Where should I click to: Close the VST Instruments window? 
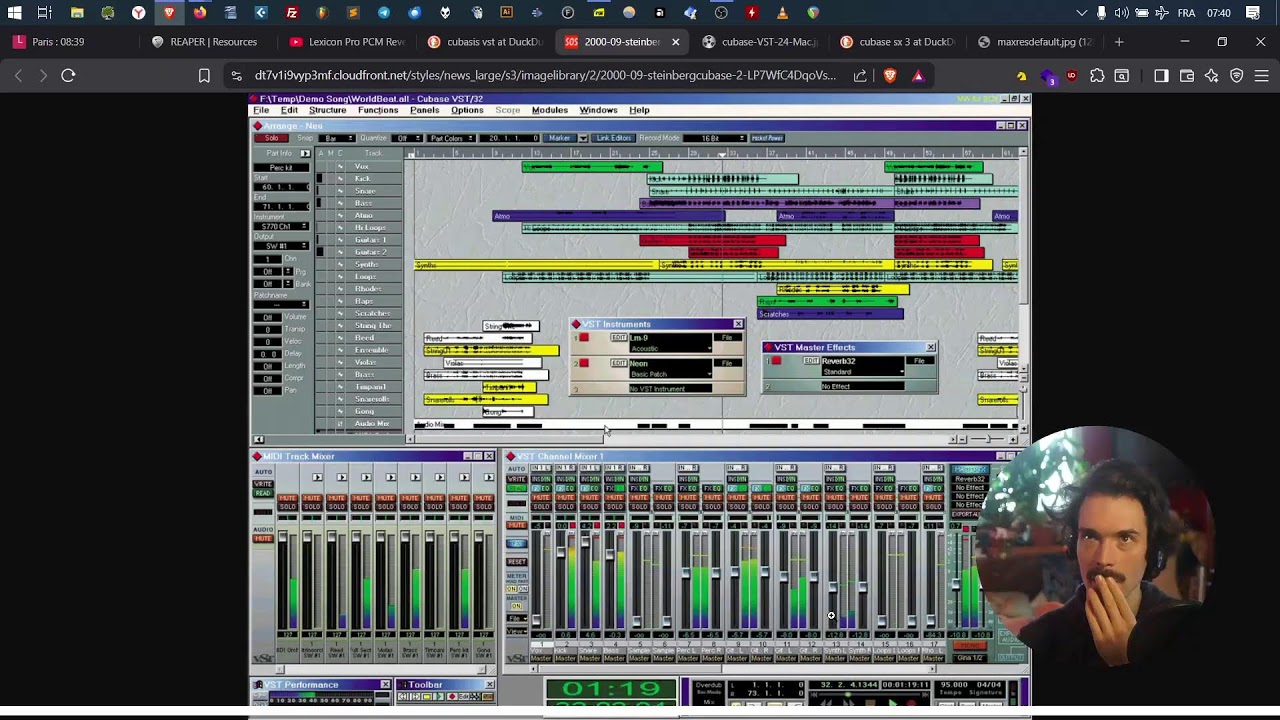(x=738, y=324)
